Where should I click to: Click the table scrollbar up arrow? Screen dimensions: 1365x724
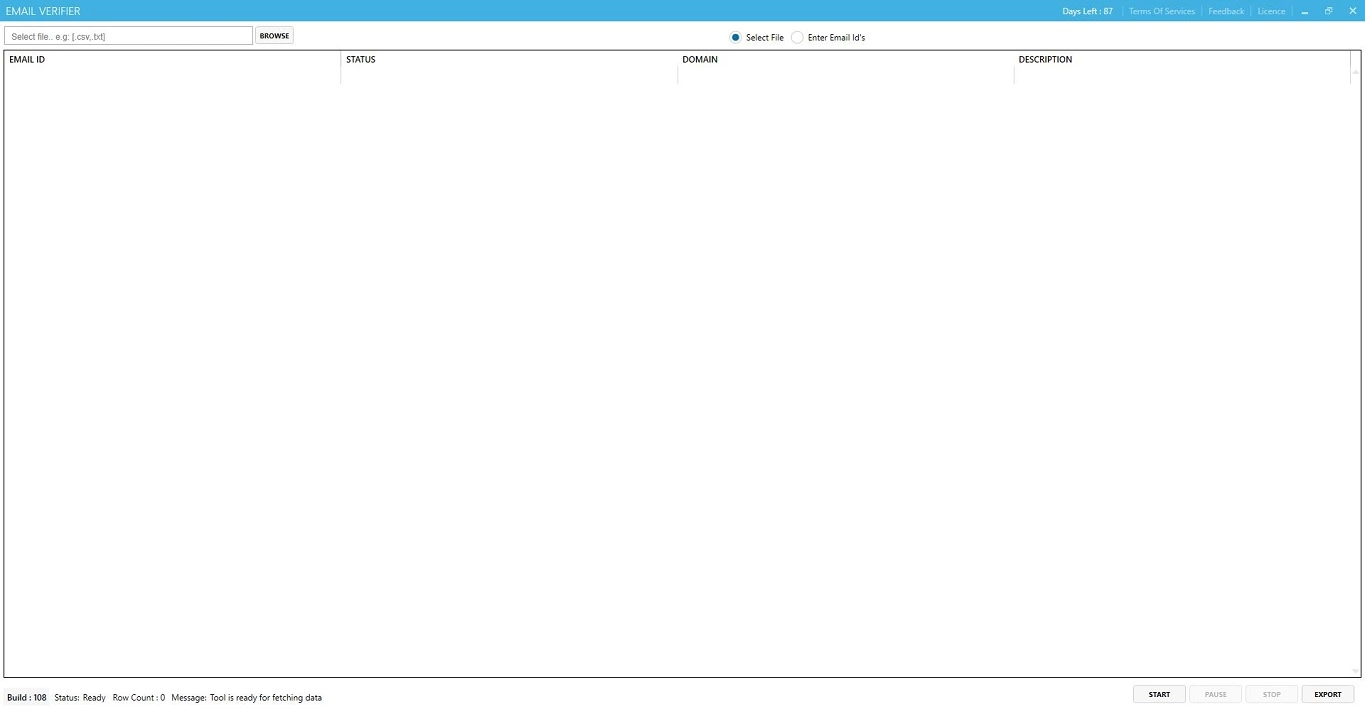click(x=1356, y=72)
